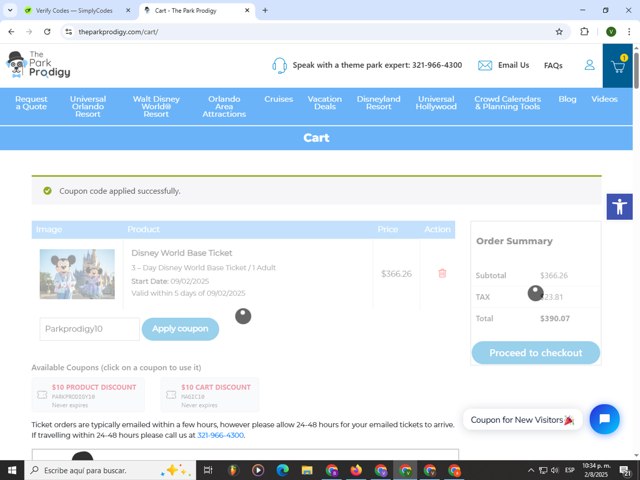Close the Verify Codes SimplyCodes tab
This screenshot has height=480, width=640.
point(128,11)
